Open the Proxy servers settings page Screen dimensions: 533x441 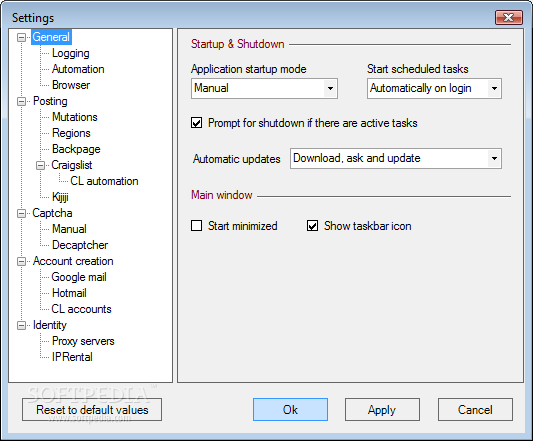[83, 341]
